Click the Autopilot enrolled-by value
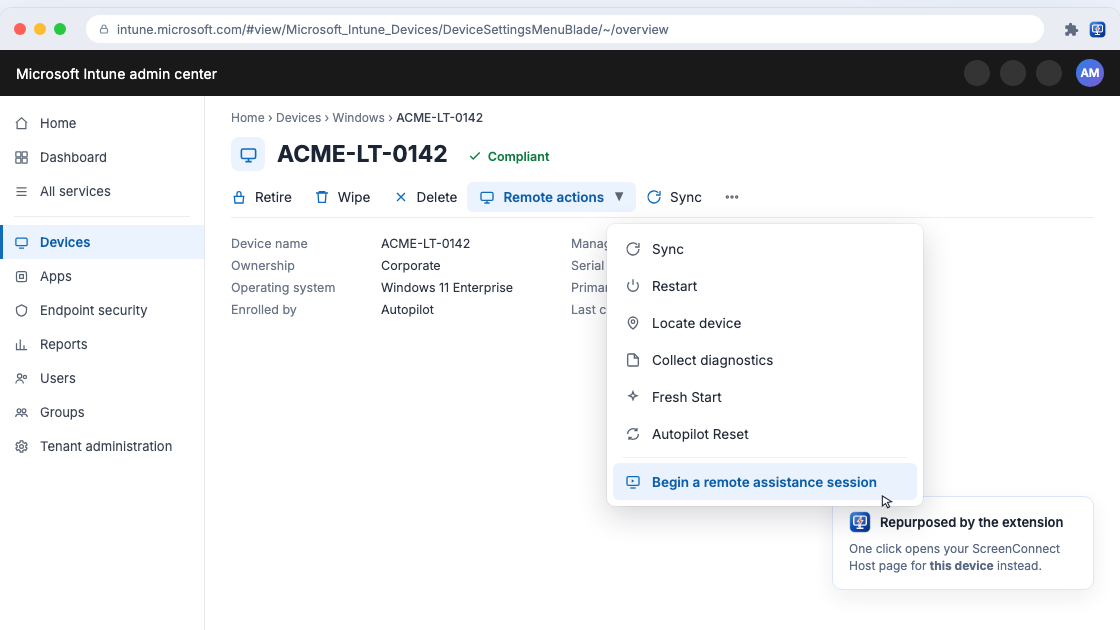Viewport: 1120px width, 630px height. tap(407, 310)
